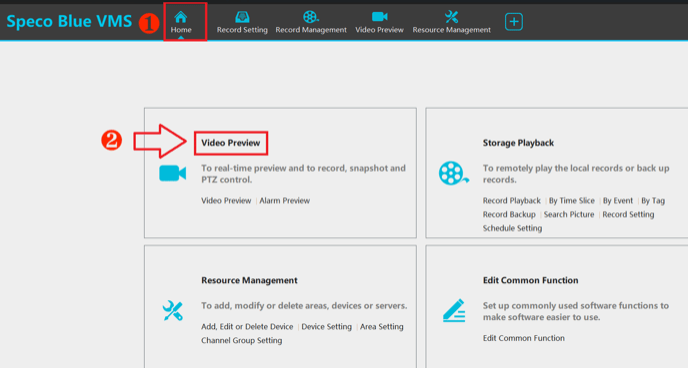Open Add, Edit or Delete Device link
Viewport: 688px width, 368px height.
247,327
